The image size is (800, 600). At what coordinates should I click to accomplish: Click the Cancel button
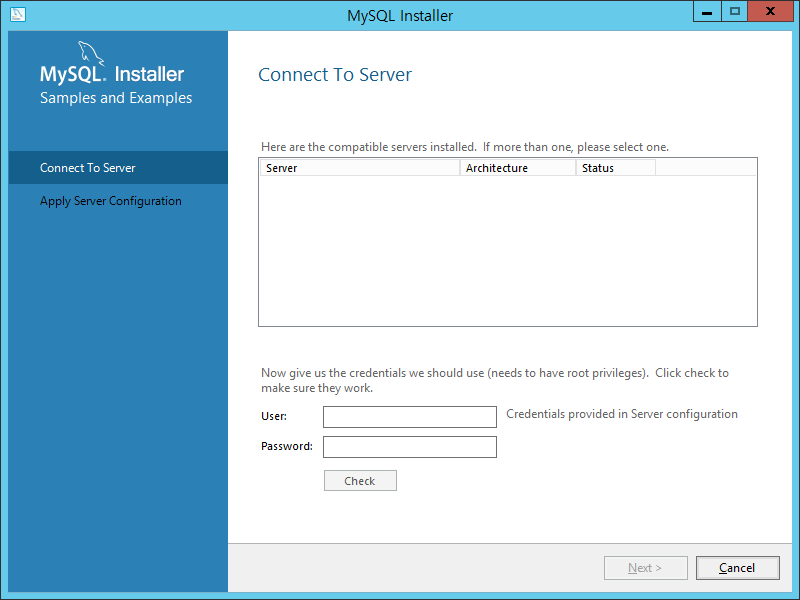737,568
